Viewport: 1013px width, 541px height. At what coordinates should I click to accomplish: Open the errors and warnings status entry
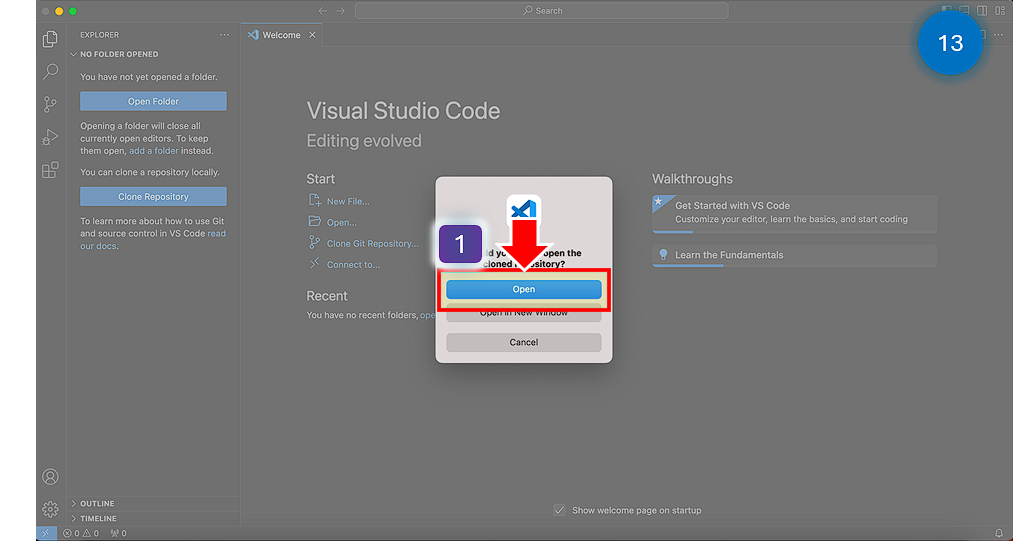[x=81, y=533]
